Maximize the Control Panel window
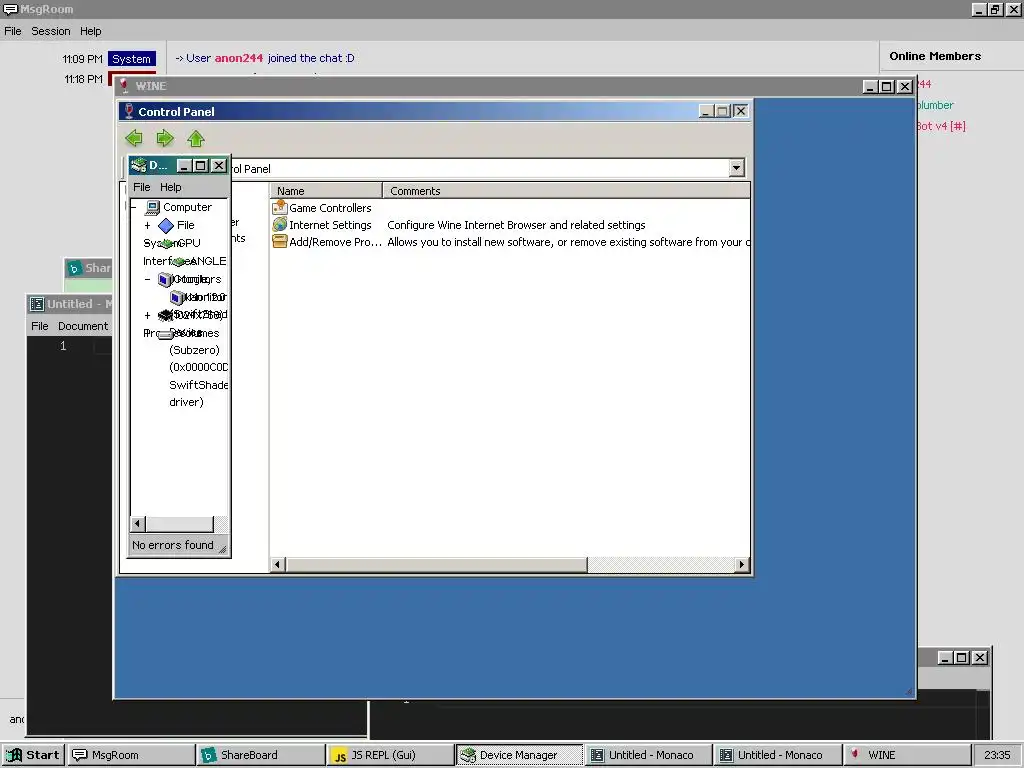 pyautogui.click(x=722, y=111)
